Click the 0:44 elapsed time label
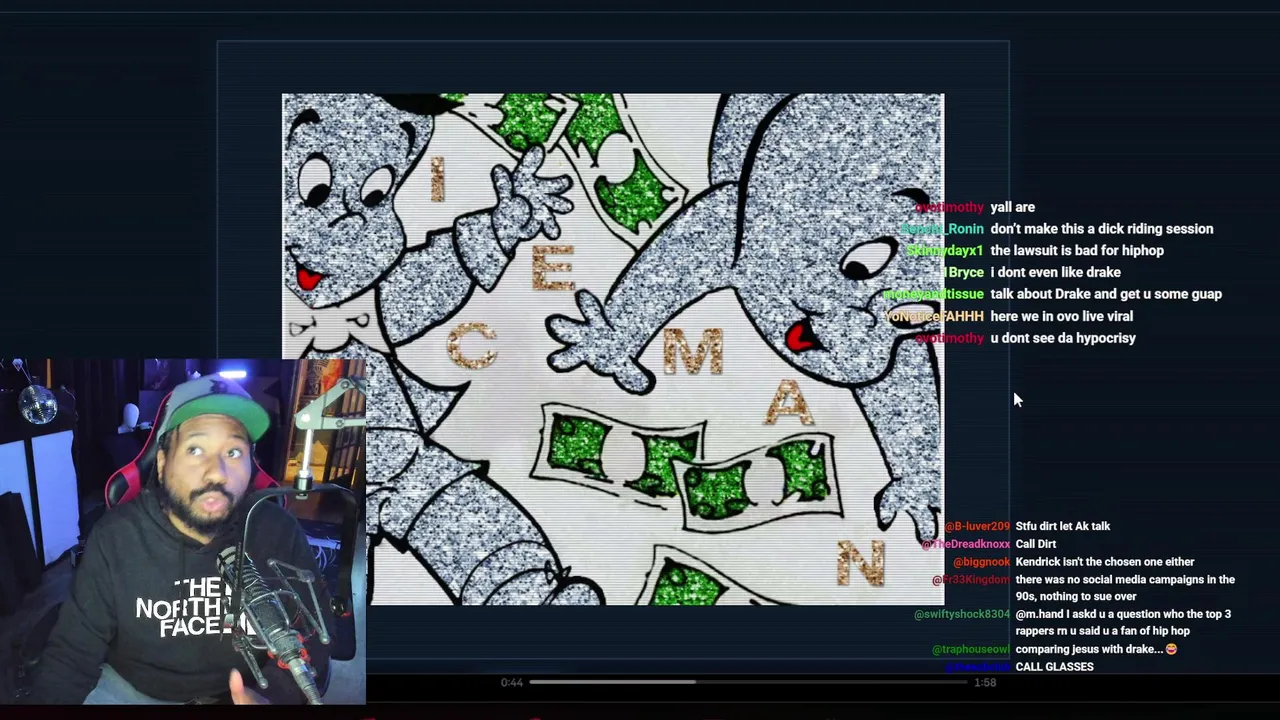 [x=511, y=682]
